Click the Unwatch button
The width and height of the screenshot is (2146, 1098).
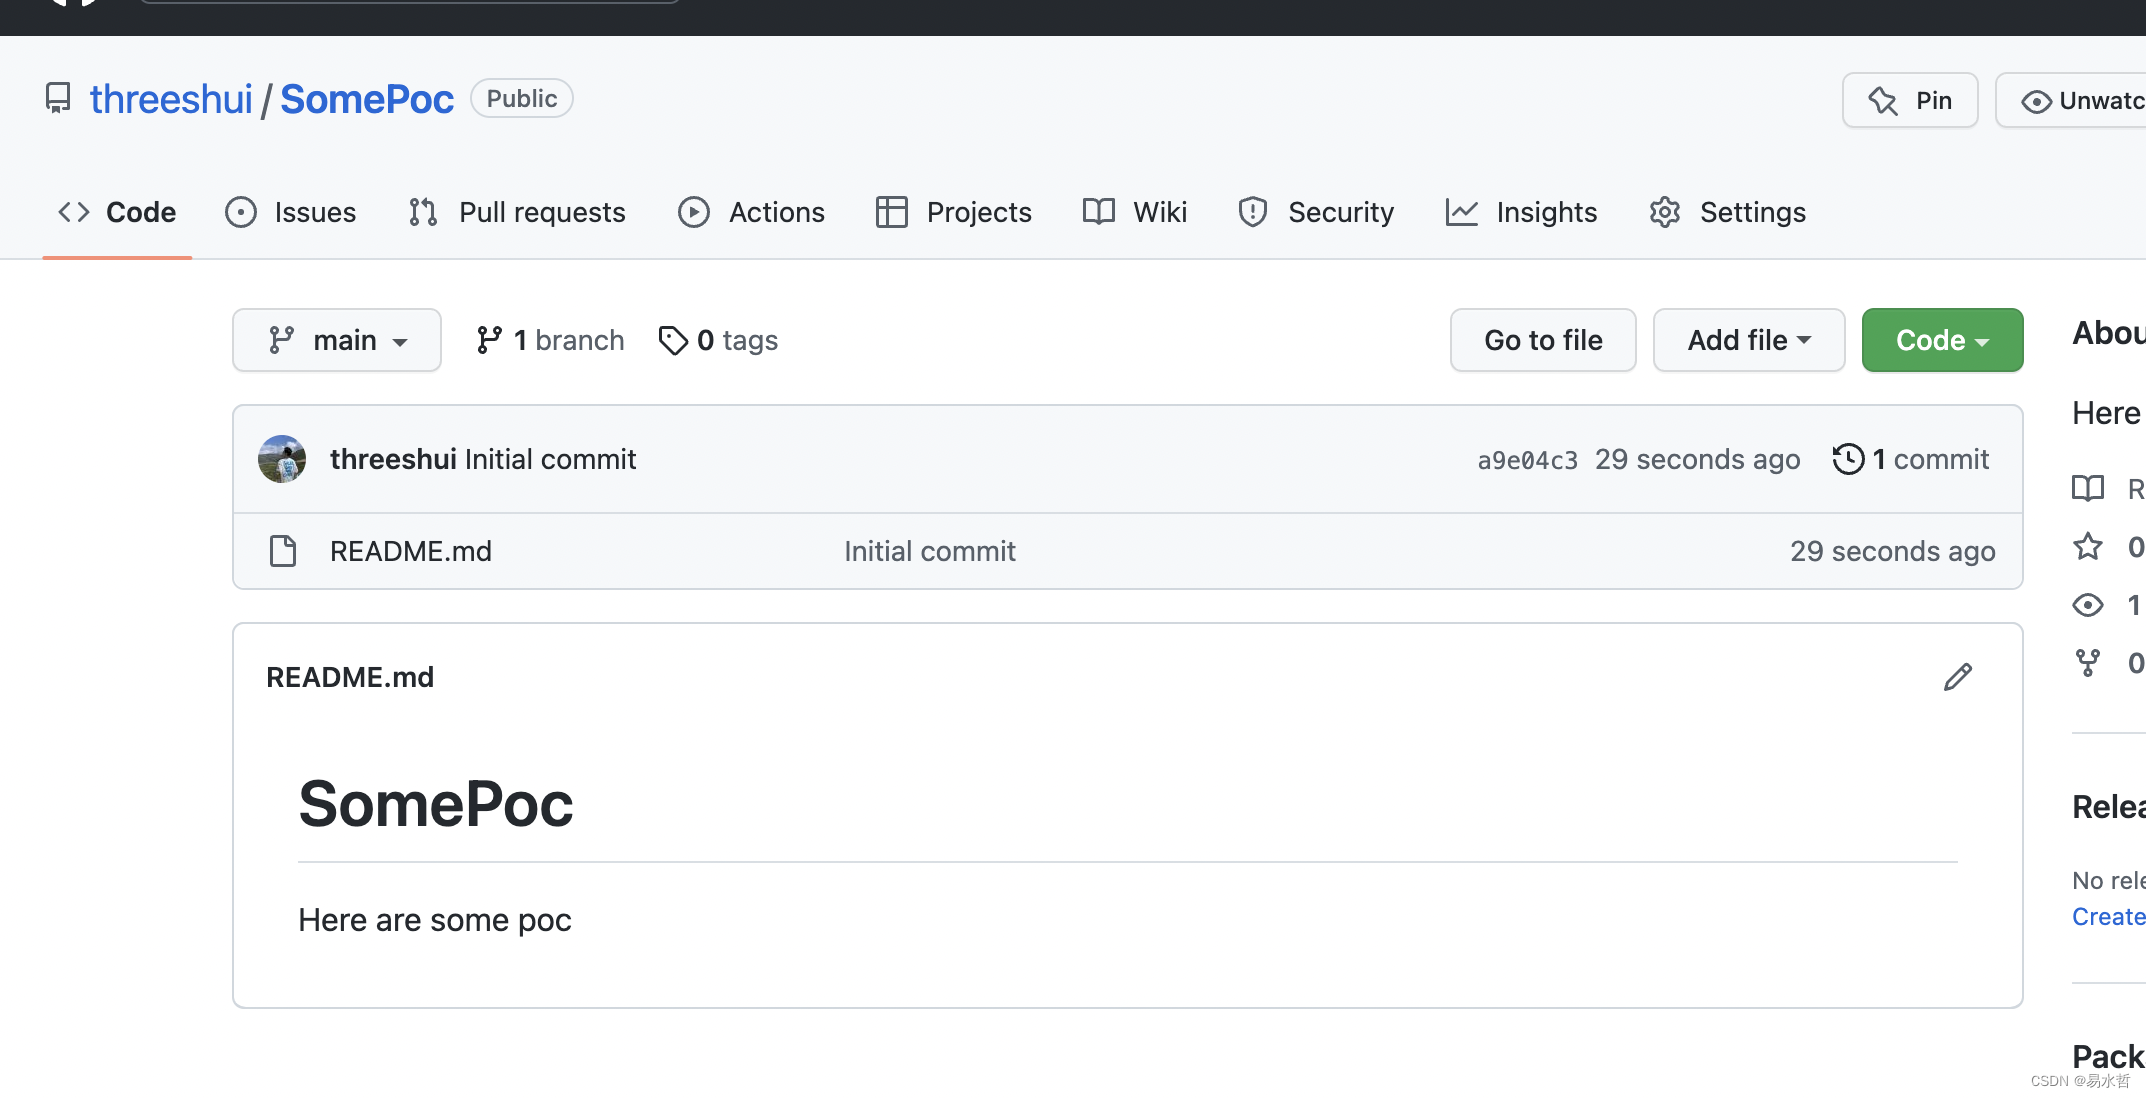tap(2072, 100)
